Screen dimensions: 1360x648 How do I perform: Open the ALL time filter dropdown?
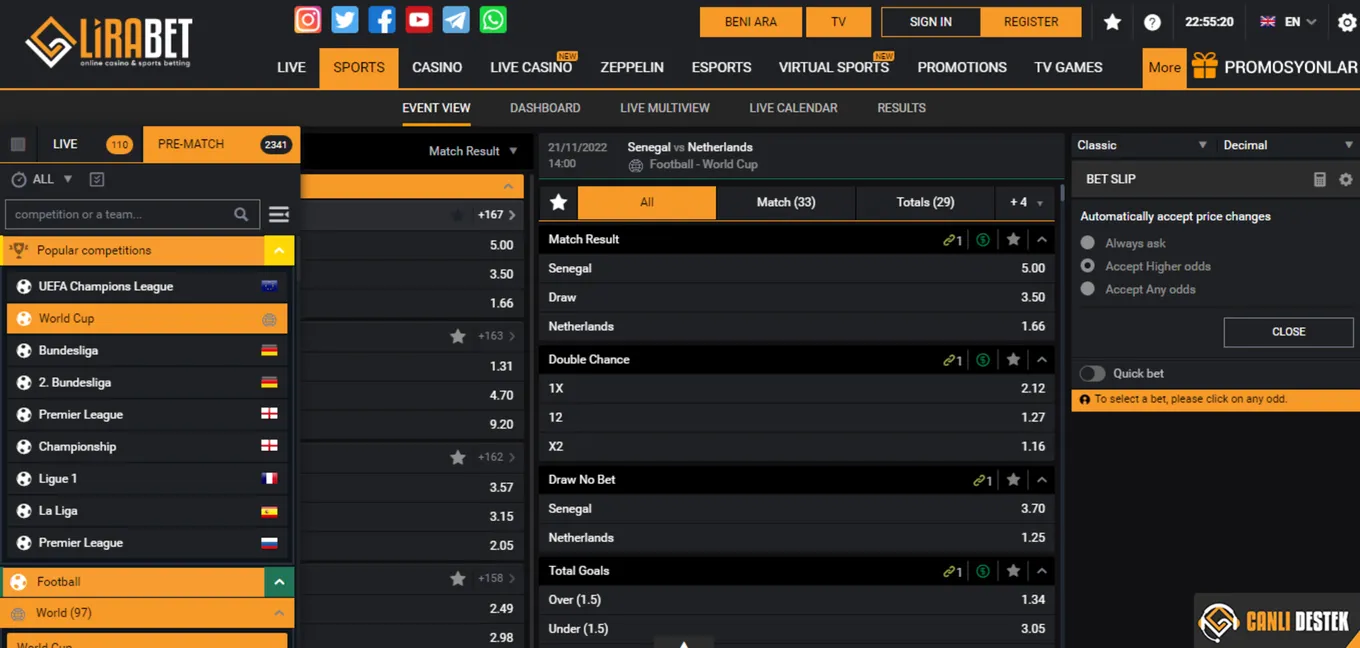click(x=42, y=180)
